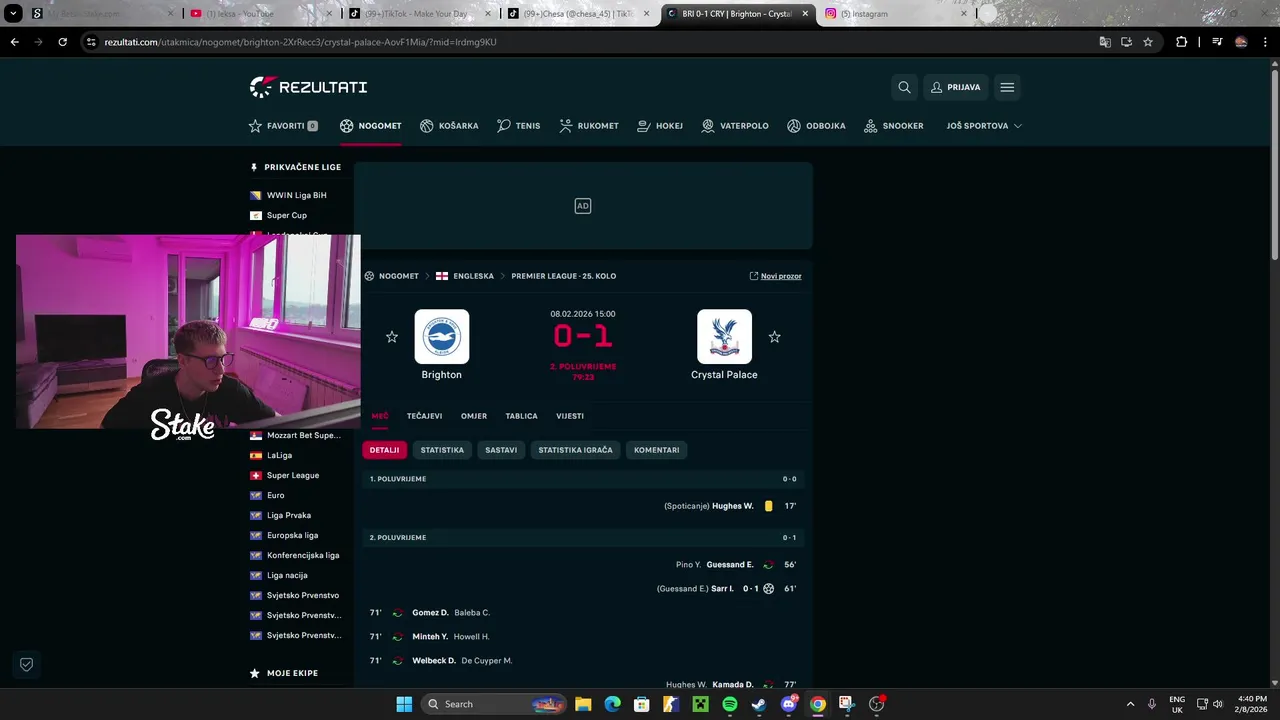Click the Crystal Palace club crest
Screen dimensions: 1280x720
point(724,336)
